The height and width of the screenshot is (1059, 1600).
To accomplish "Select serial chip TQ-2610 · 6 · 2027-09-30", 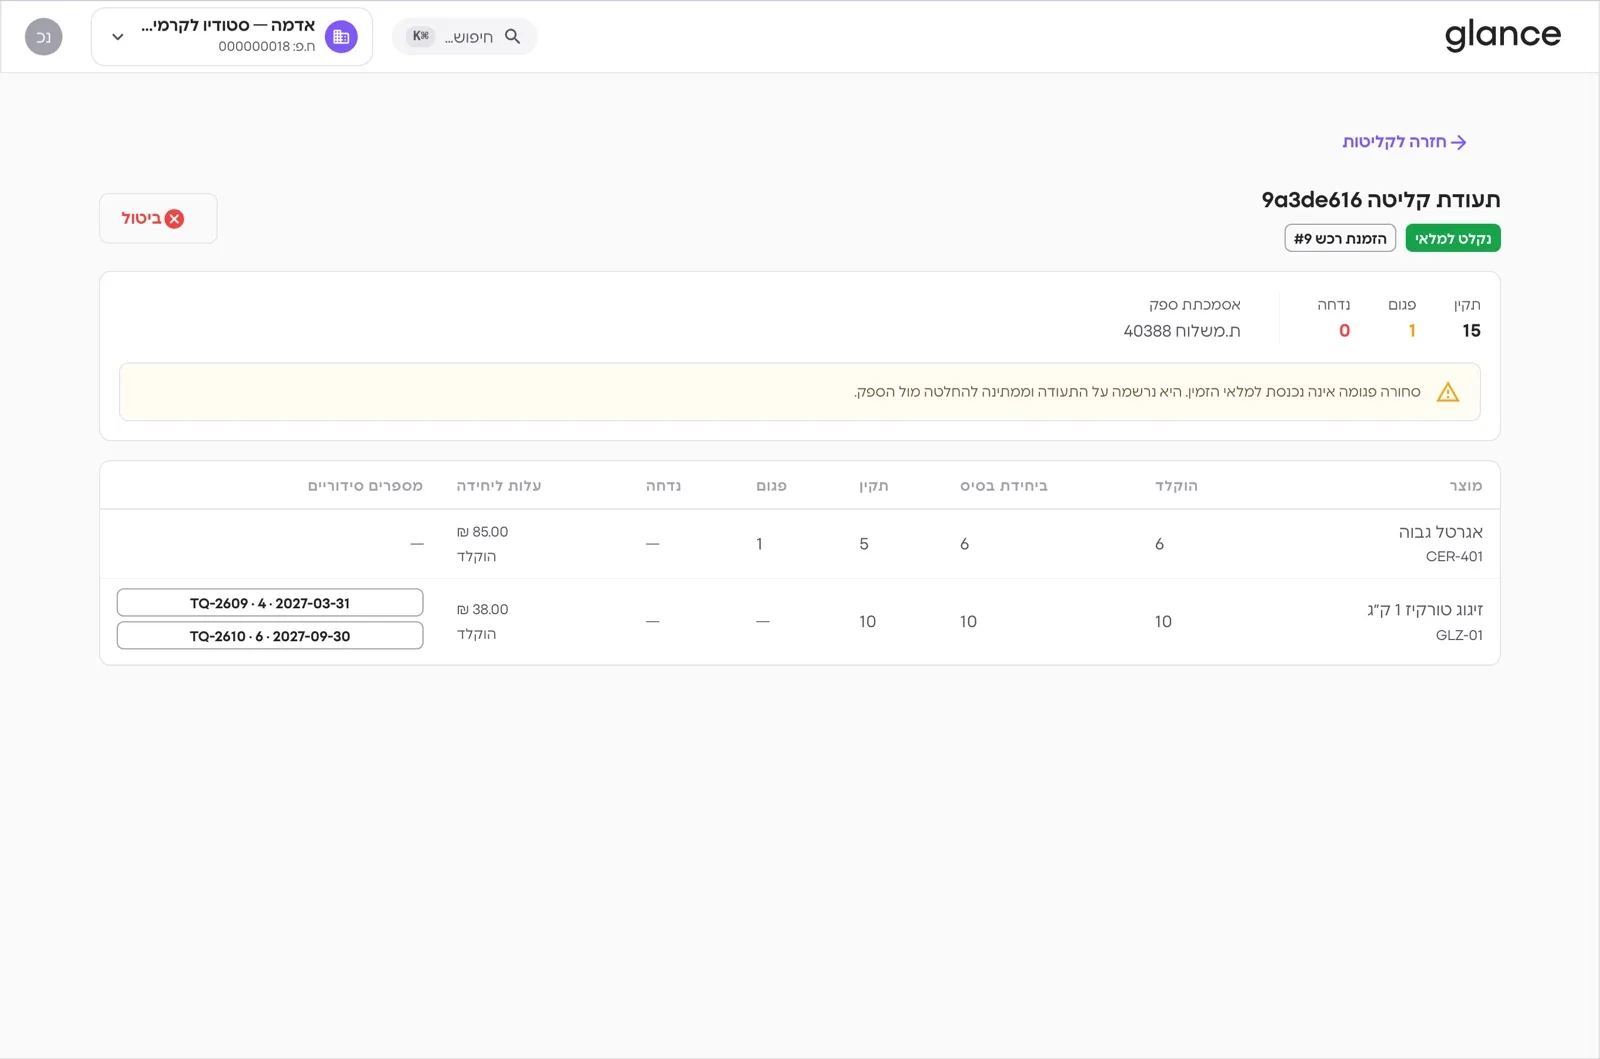I will coord(270,636).
